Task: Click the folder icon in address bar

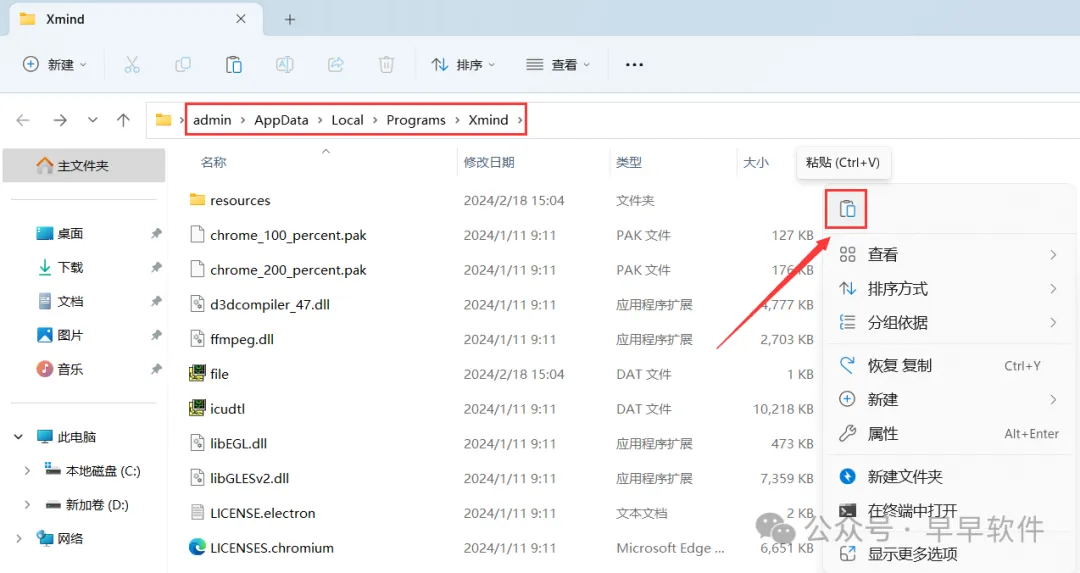Action: pyautogui.click(x=163, y=120)
